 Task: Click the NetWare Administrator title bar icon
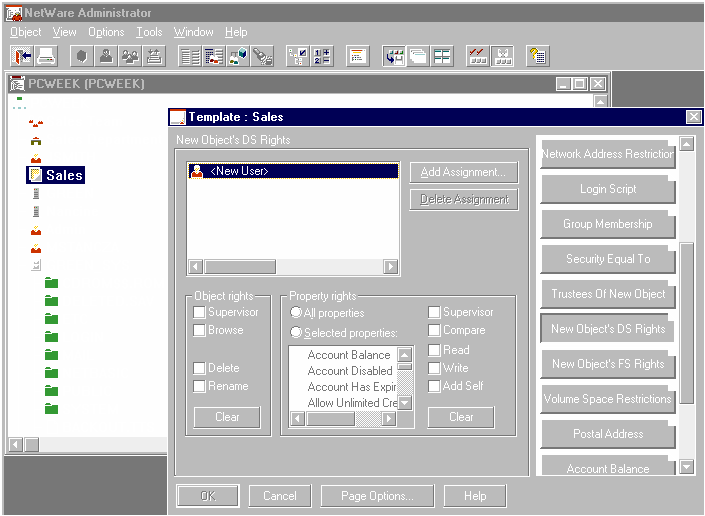click(14, 13)
